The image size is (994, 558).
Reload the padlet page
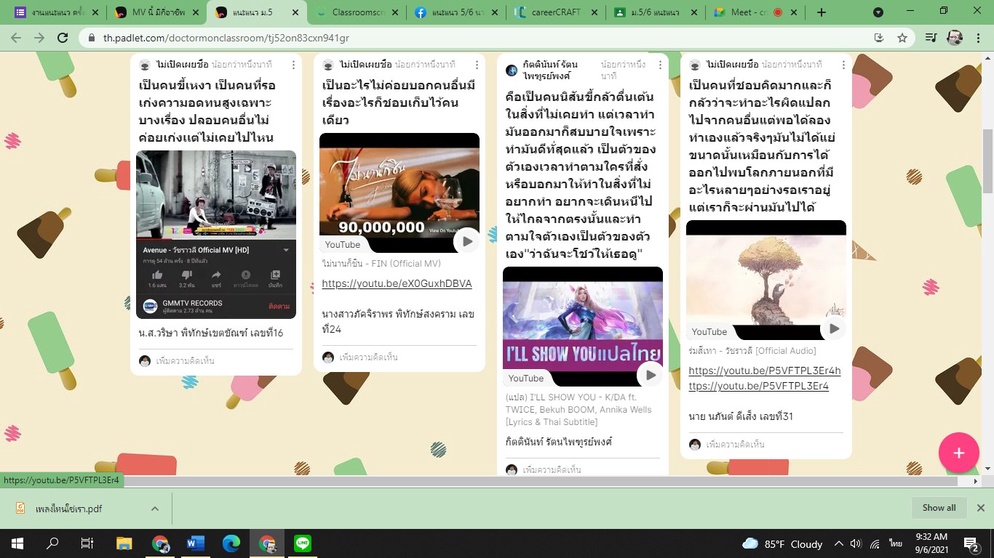point(62,38)
